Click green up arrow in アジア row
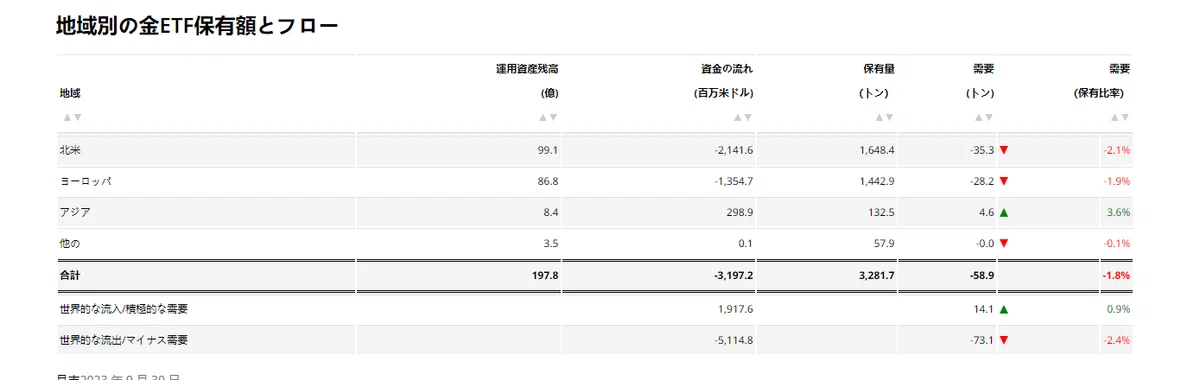This screenshot has height=380, width=1200. [x=1004, y=212]
